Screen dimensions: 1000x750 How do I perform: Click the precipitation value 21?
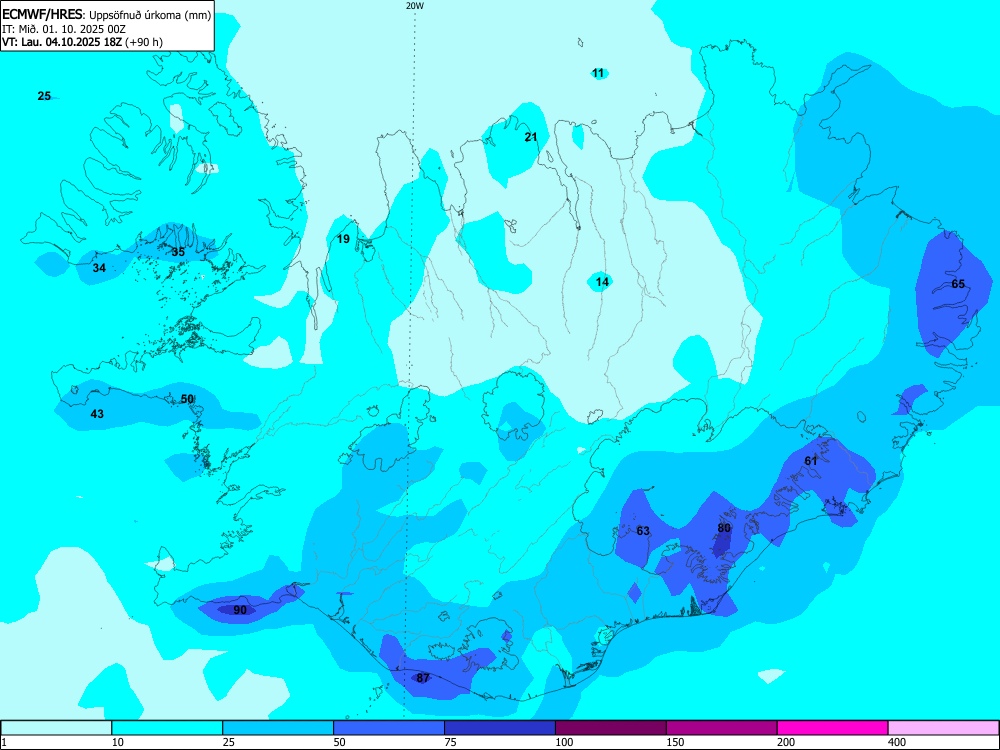(531, 136)
